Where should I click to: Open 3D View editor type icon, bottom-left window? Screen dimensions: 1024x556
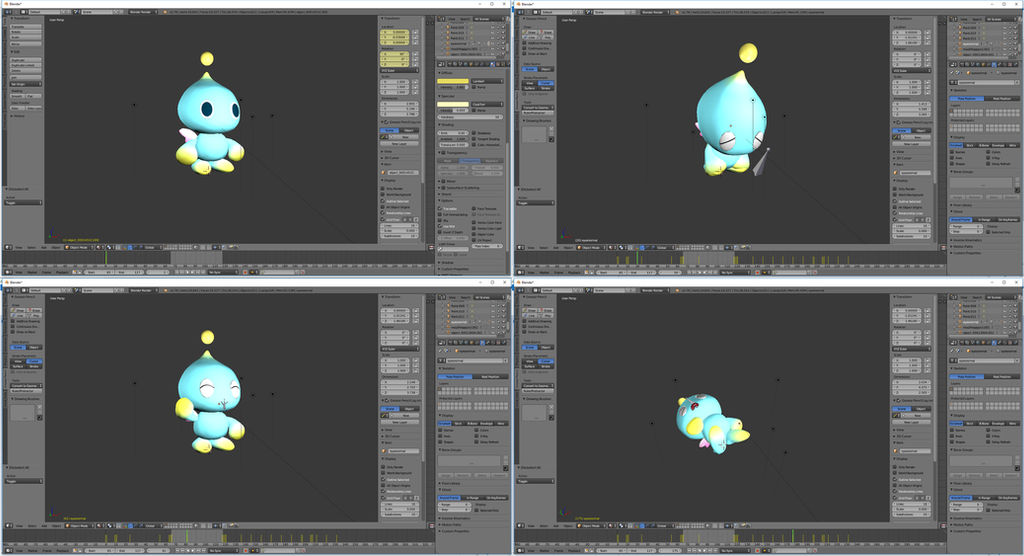click(8, 525)
